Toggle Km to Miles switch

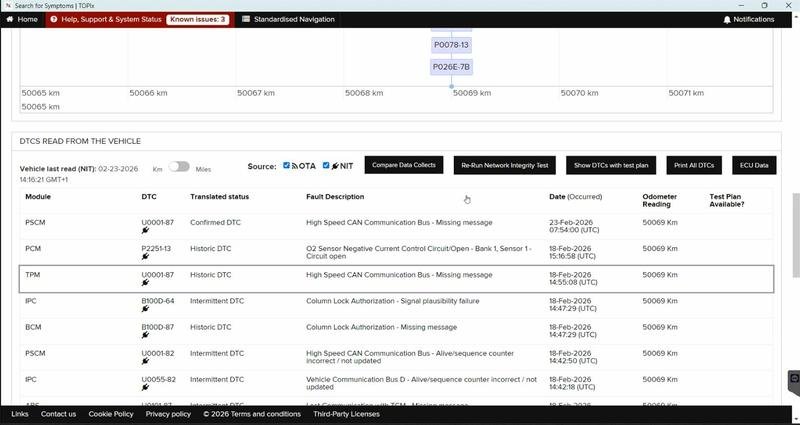click(x=179, y=167)
